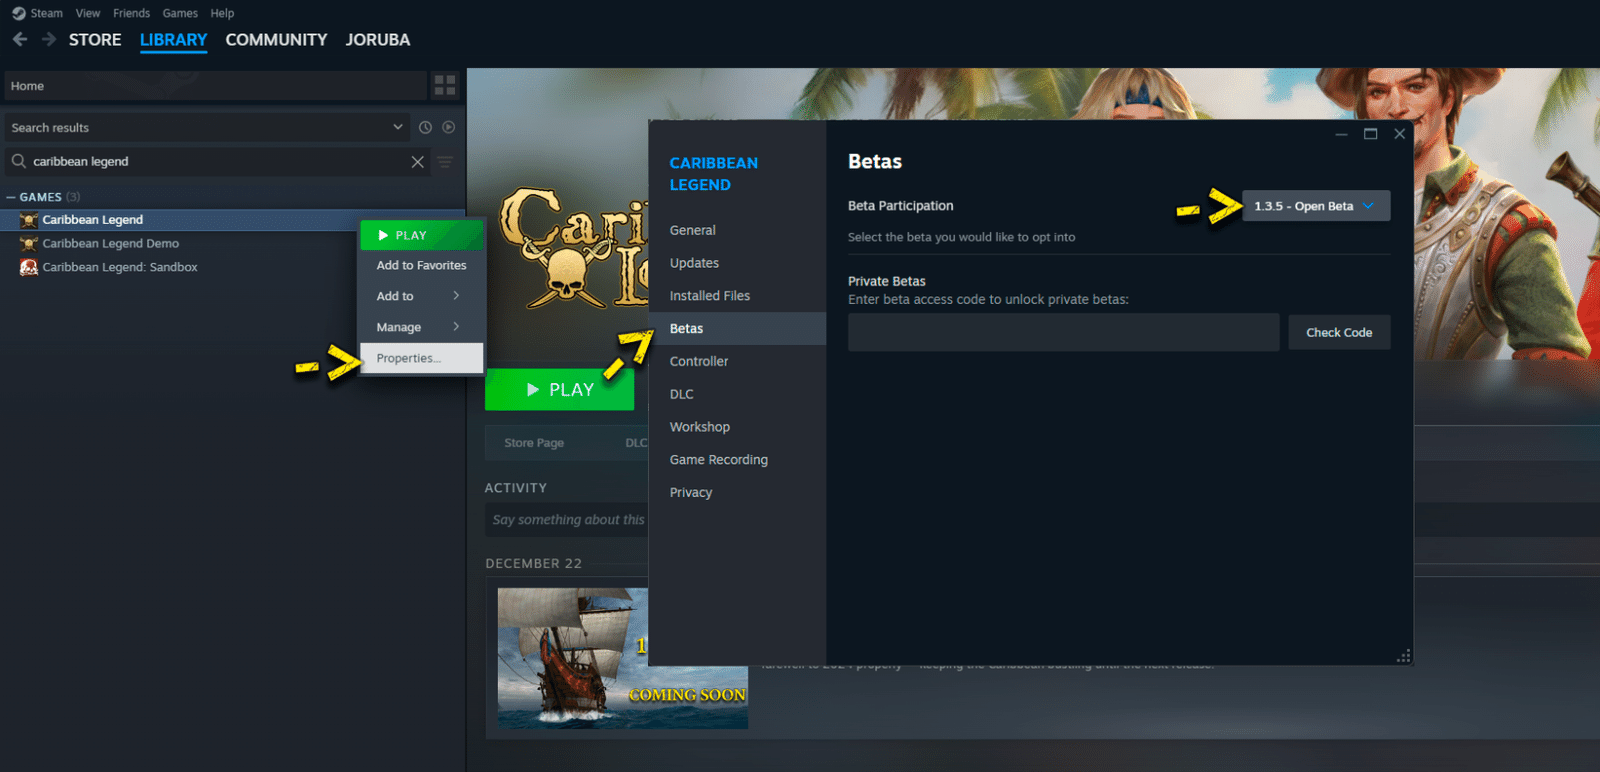Open the Beta Participation dropdown
Viewport: 1600px width, 772px height.
pos(1316,206)
